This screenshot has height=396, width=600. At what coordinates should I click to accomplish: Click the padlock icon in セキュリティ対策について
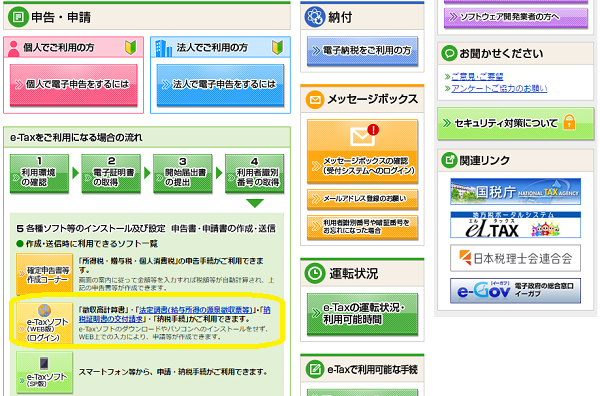pos(569,122)
